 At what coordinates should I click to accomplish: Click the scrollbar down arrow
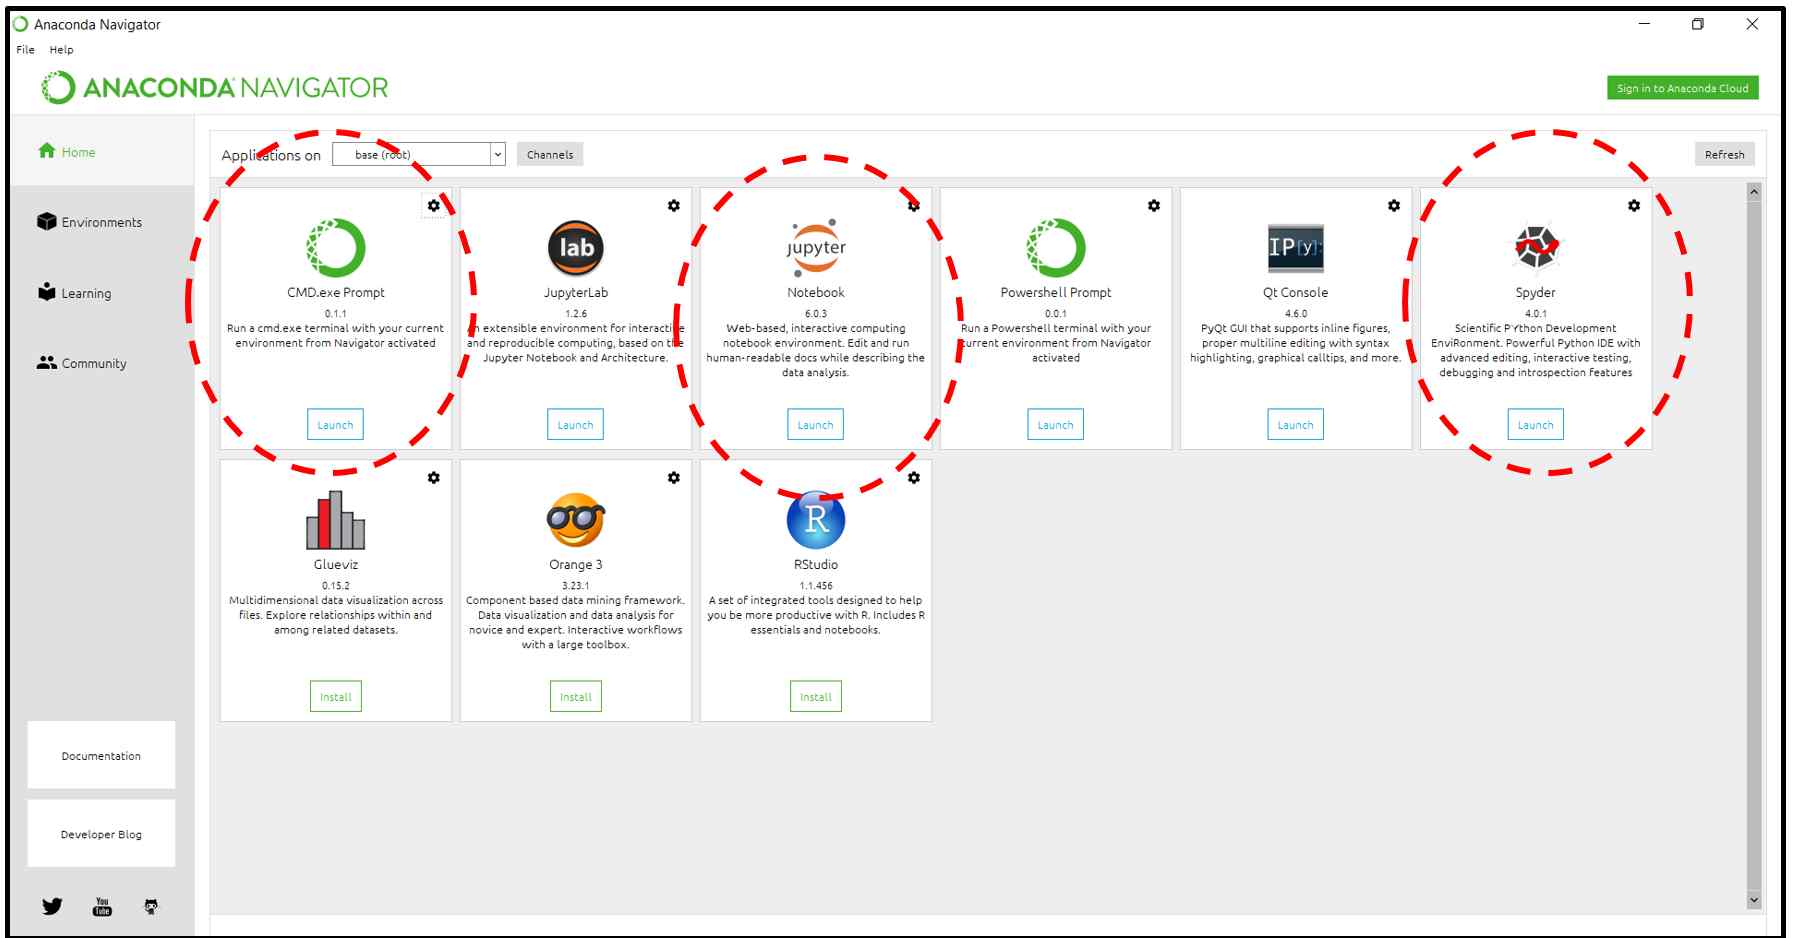[1754, 900]
